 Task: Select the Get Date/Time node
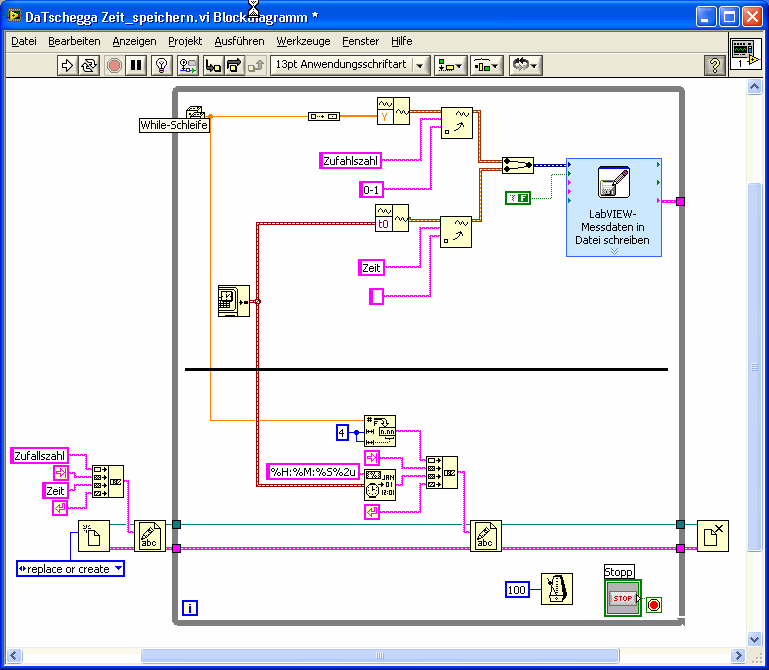233,301
